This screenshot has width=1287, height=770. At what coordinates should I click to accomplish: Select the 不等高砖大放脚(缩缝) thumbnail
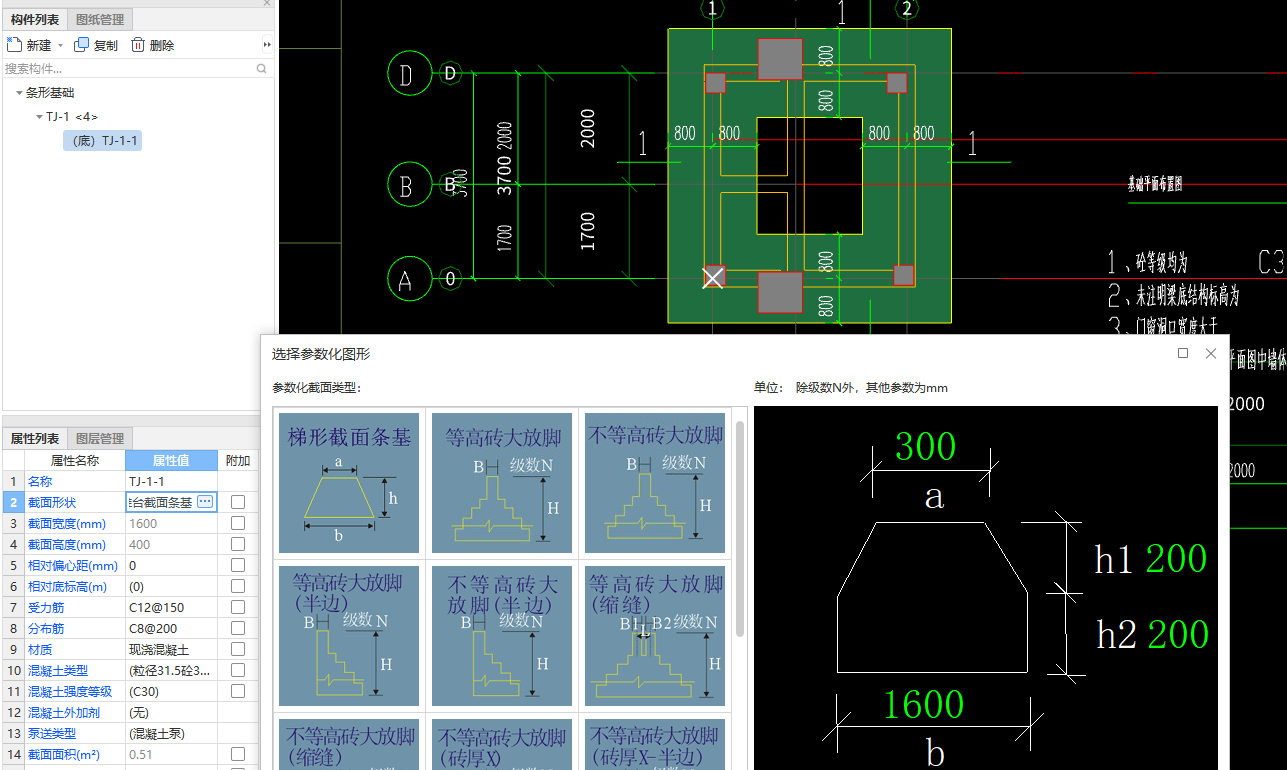coord(349,744)
